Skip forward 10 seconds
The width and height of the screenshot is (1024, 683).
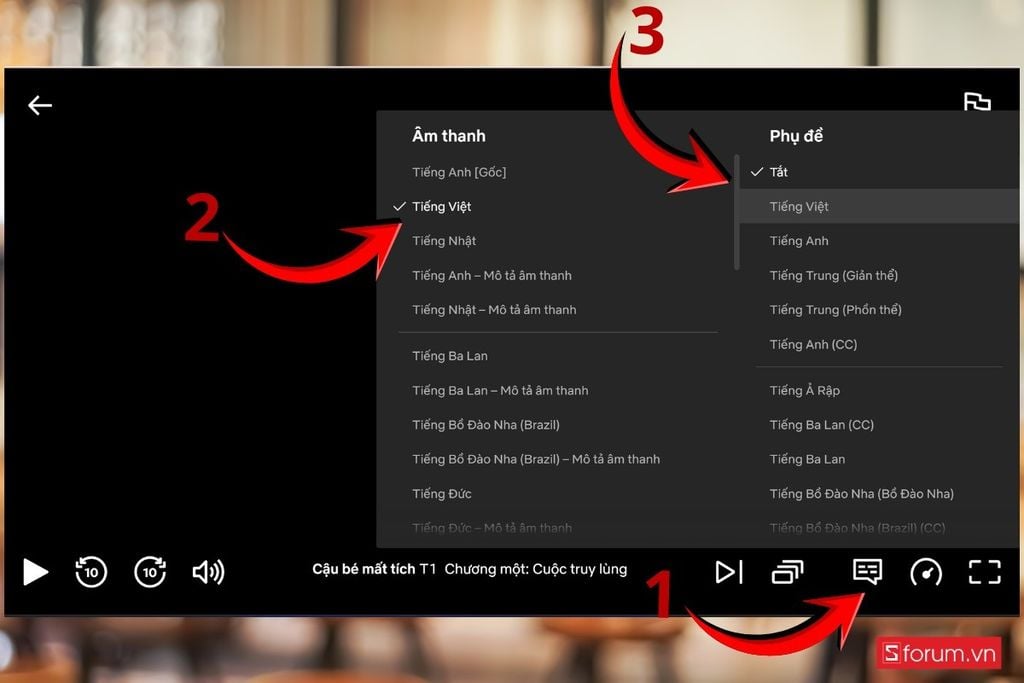(149, 571)
